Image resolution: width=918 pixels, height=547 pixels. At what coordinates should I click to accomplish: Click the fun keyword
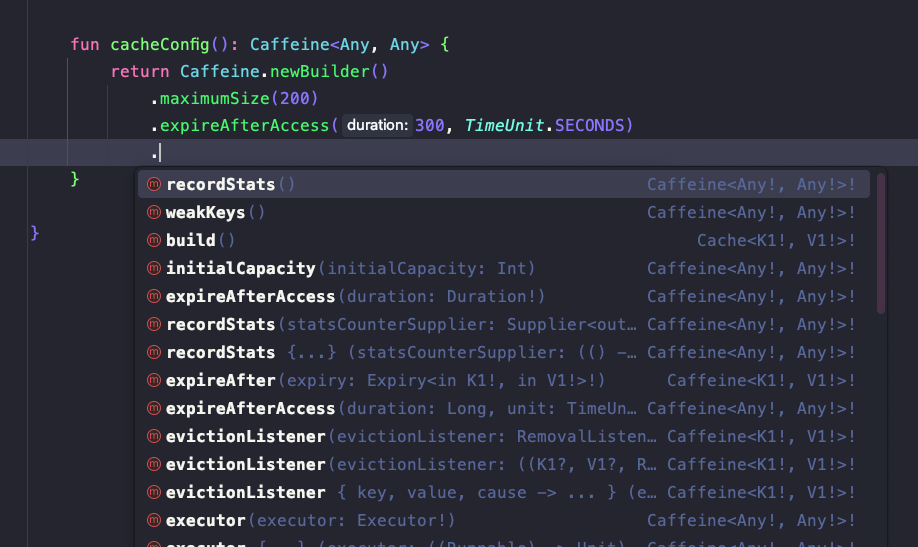(x=85, y=45)
